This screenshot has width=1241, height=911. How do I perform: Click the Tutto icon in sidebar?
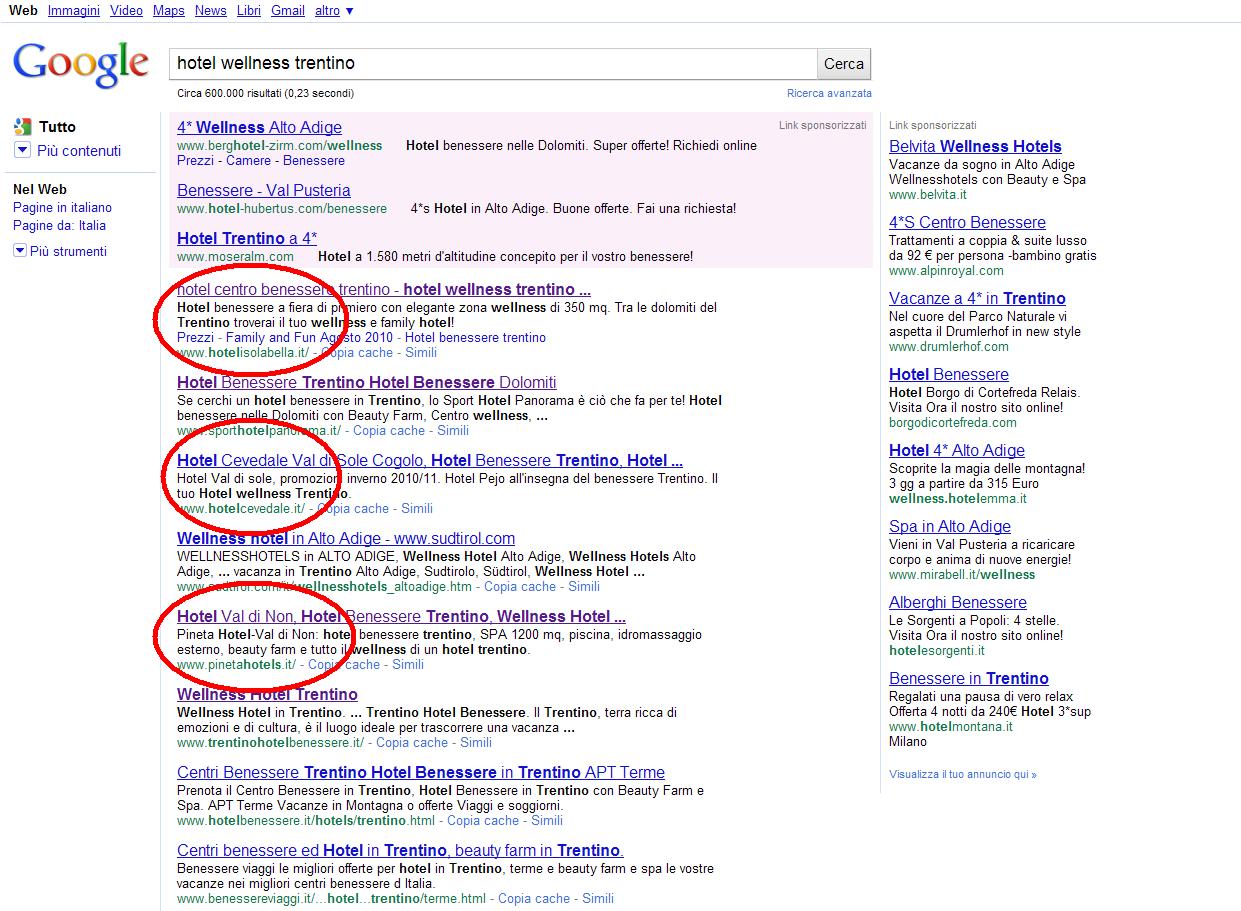[x=22, y=127]
